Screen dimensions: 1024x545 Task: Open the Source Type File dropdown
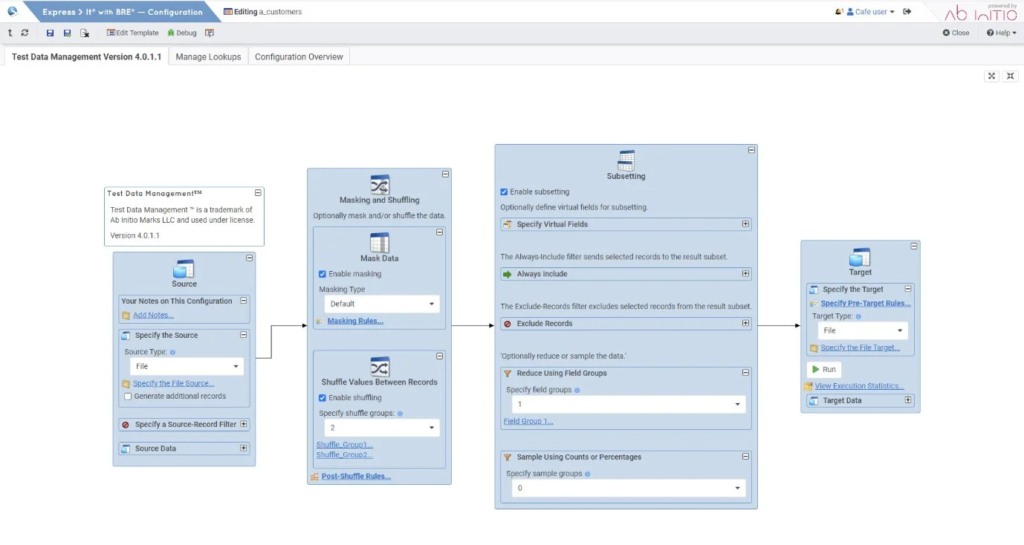click(x=186, y=366)
